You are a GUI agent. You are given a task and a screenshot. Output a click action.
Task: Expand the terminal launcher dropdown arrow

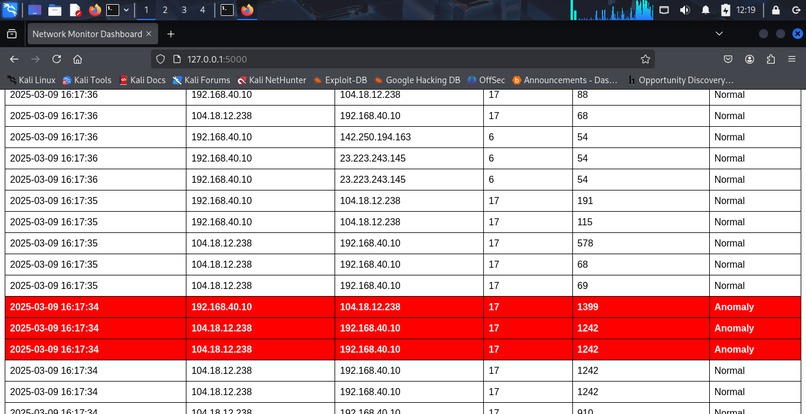click(126, 10)
